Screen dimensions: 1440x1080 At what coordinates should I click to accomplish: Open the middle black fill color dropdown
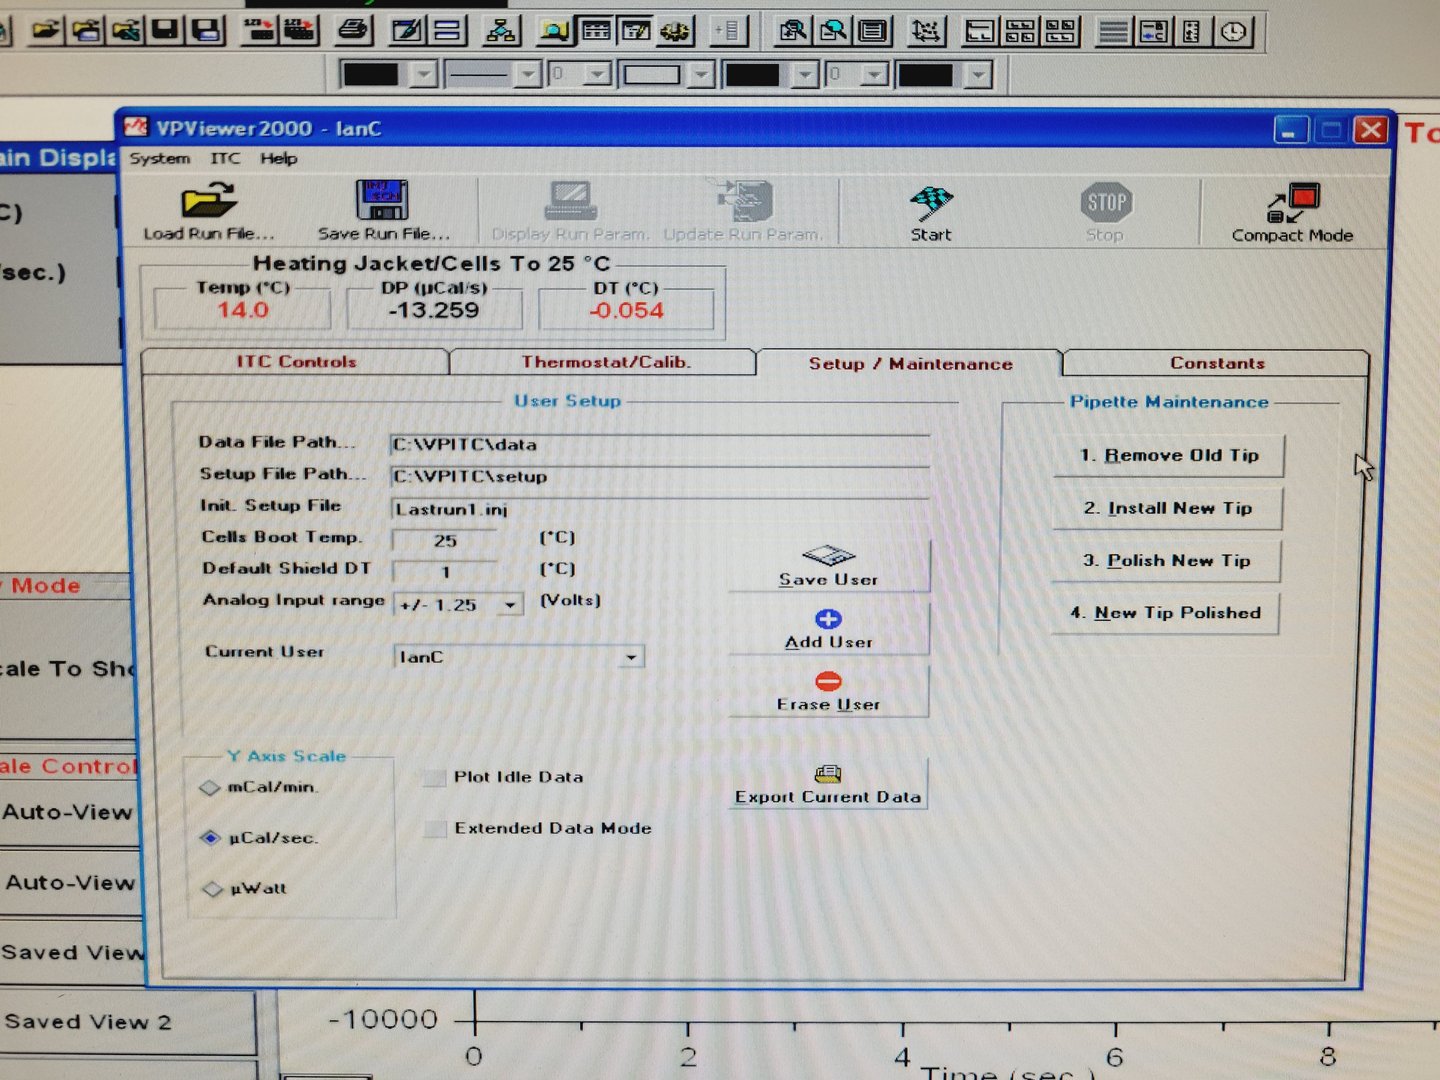(806, 75)
